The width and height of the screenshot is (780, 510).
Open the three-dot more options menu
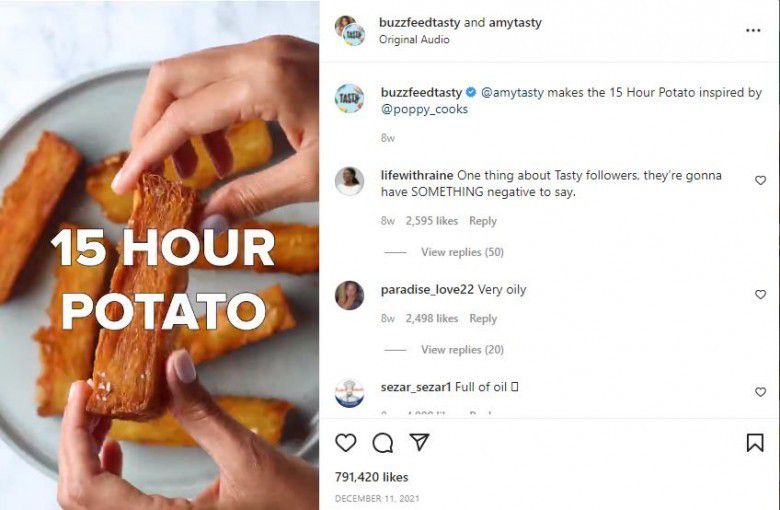[753, 31]
